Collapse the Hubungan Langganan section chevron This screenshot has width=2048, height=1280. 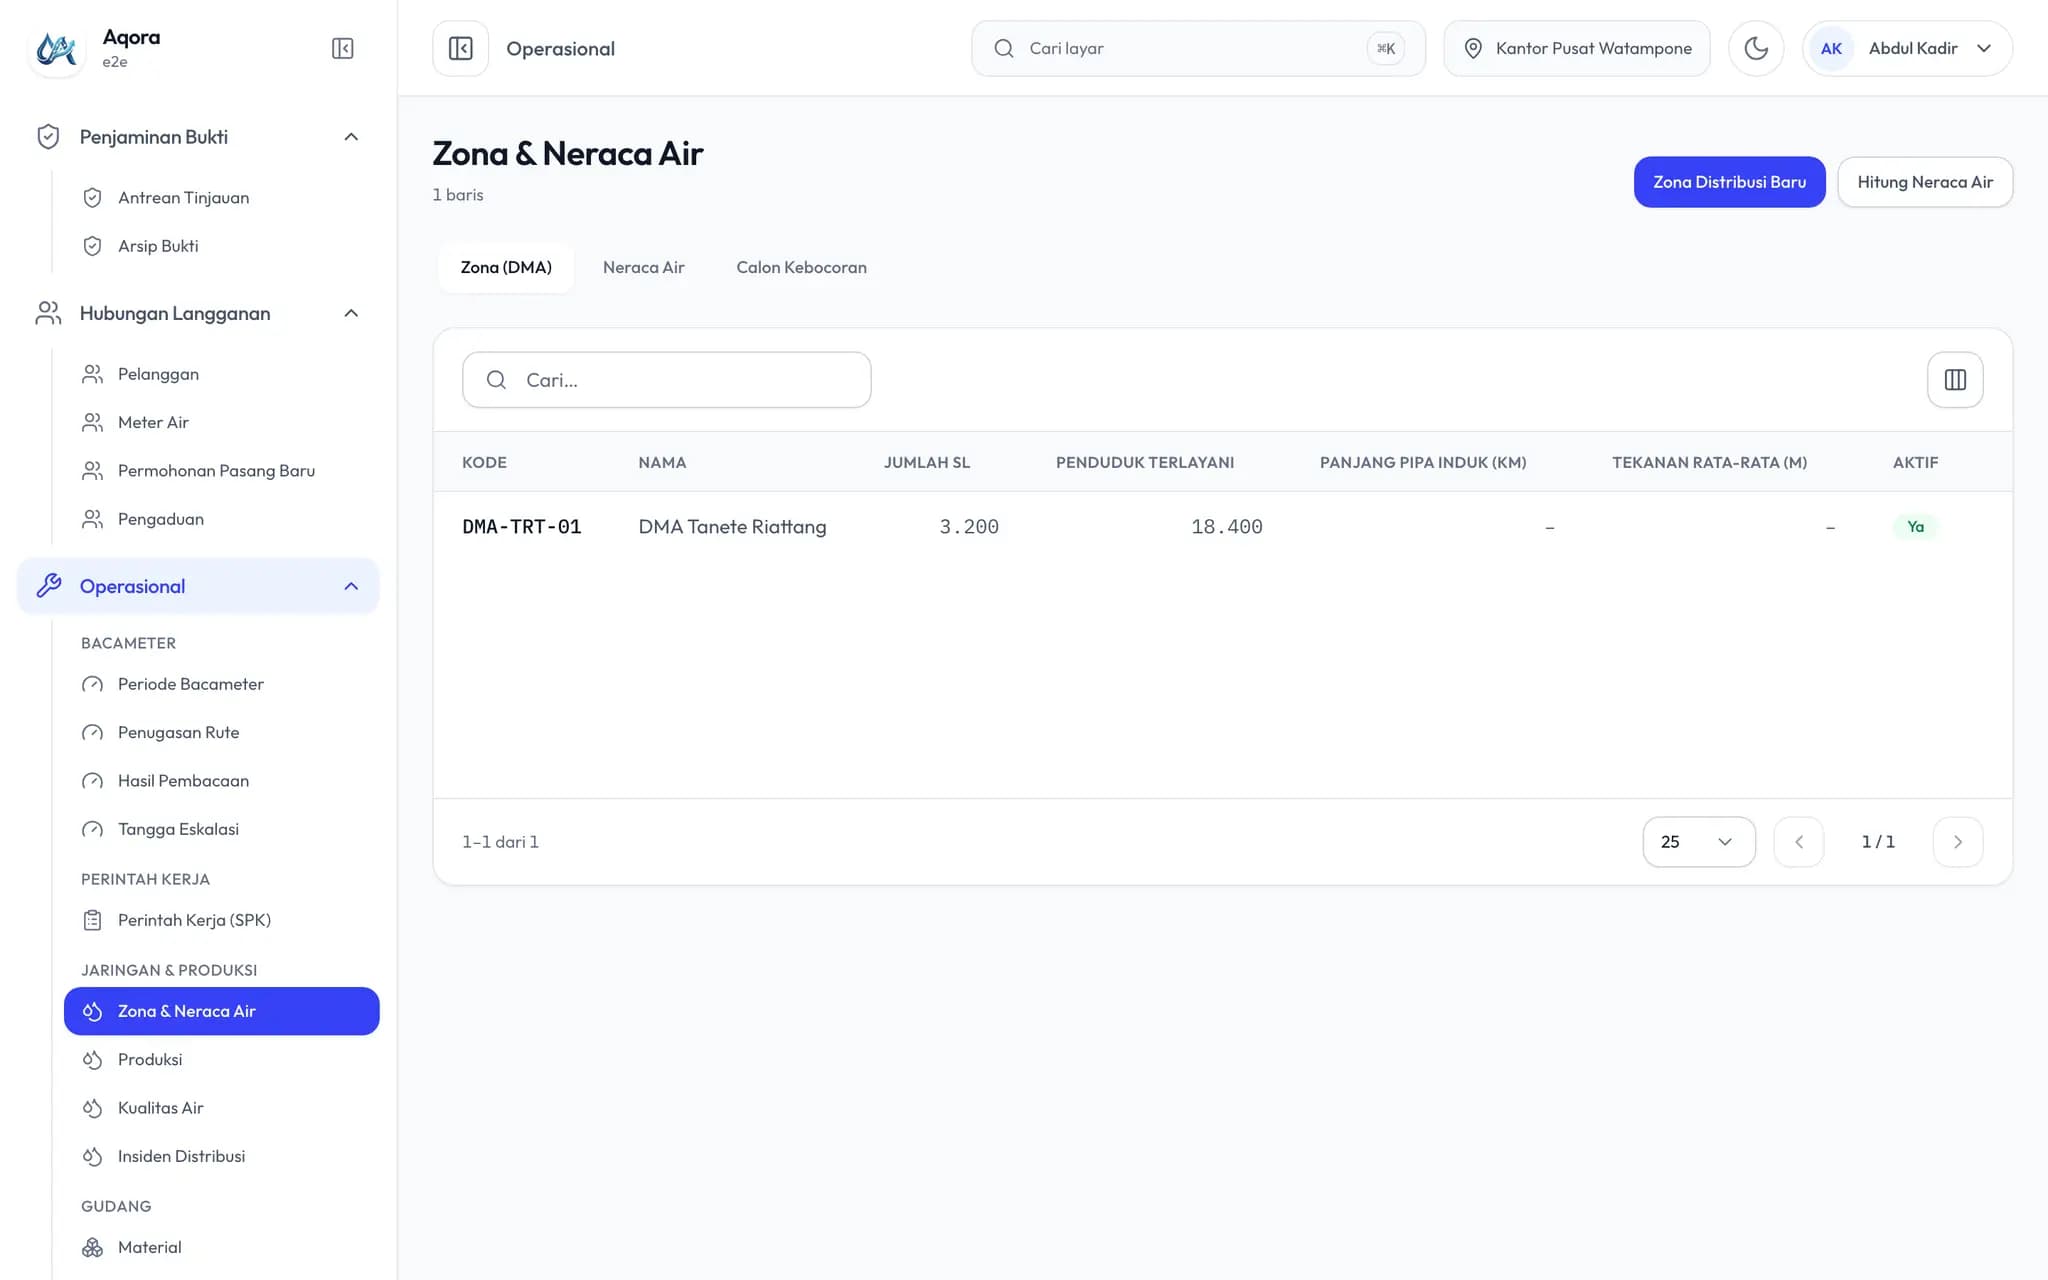[351, 313]
